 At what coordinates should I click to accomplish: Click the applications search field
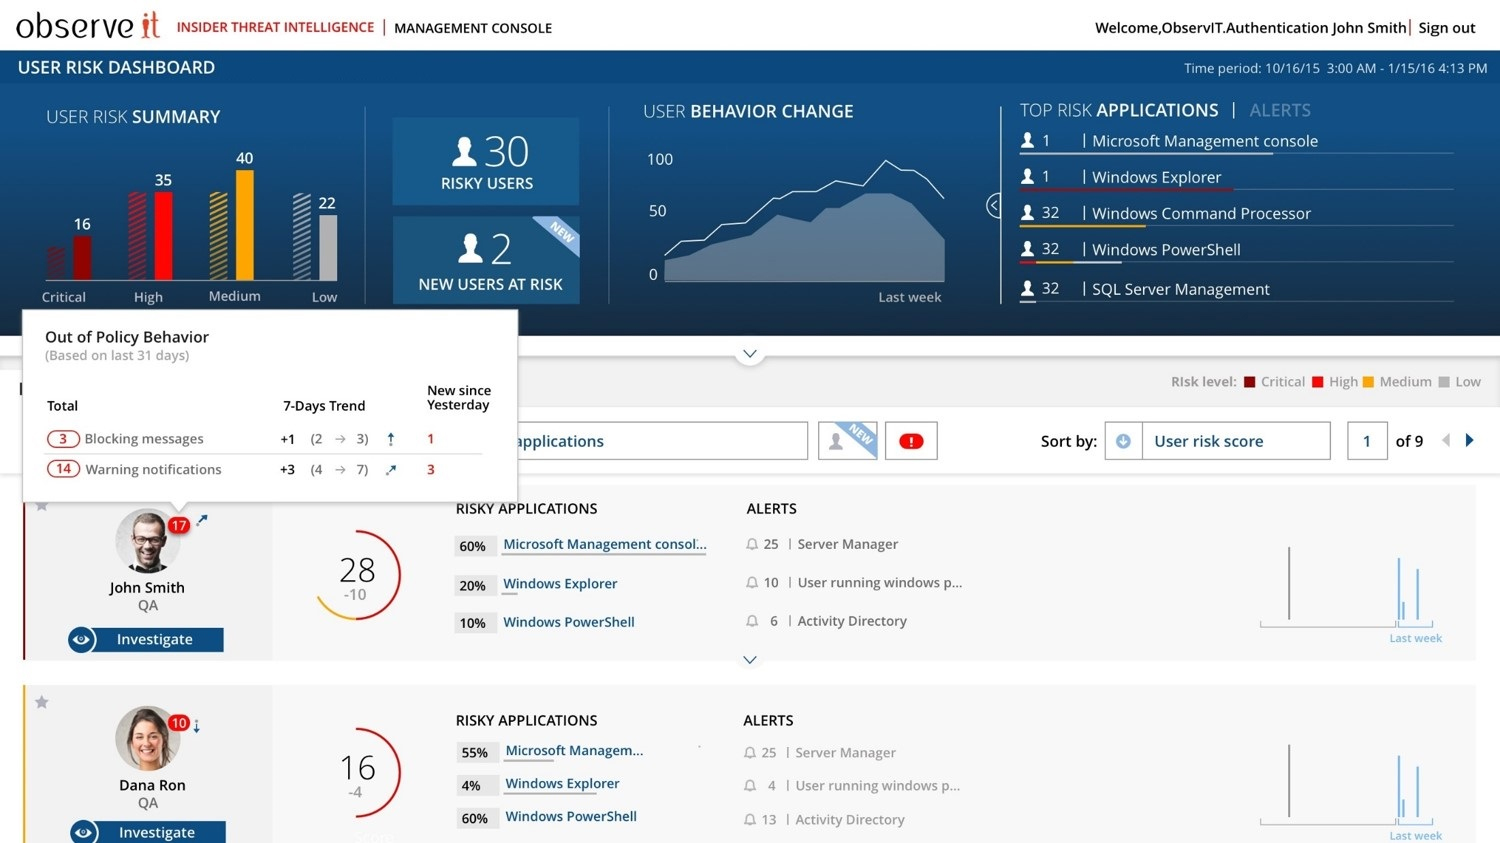[x=662, y=441]
